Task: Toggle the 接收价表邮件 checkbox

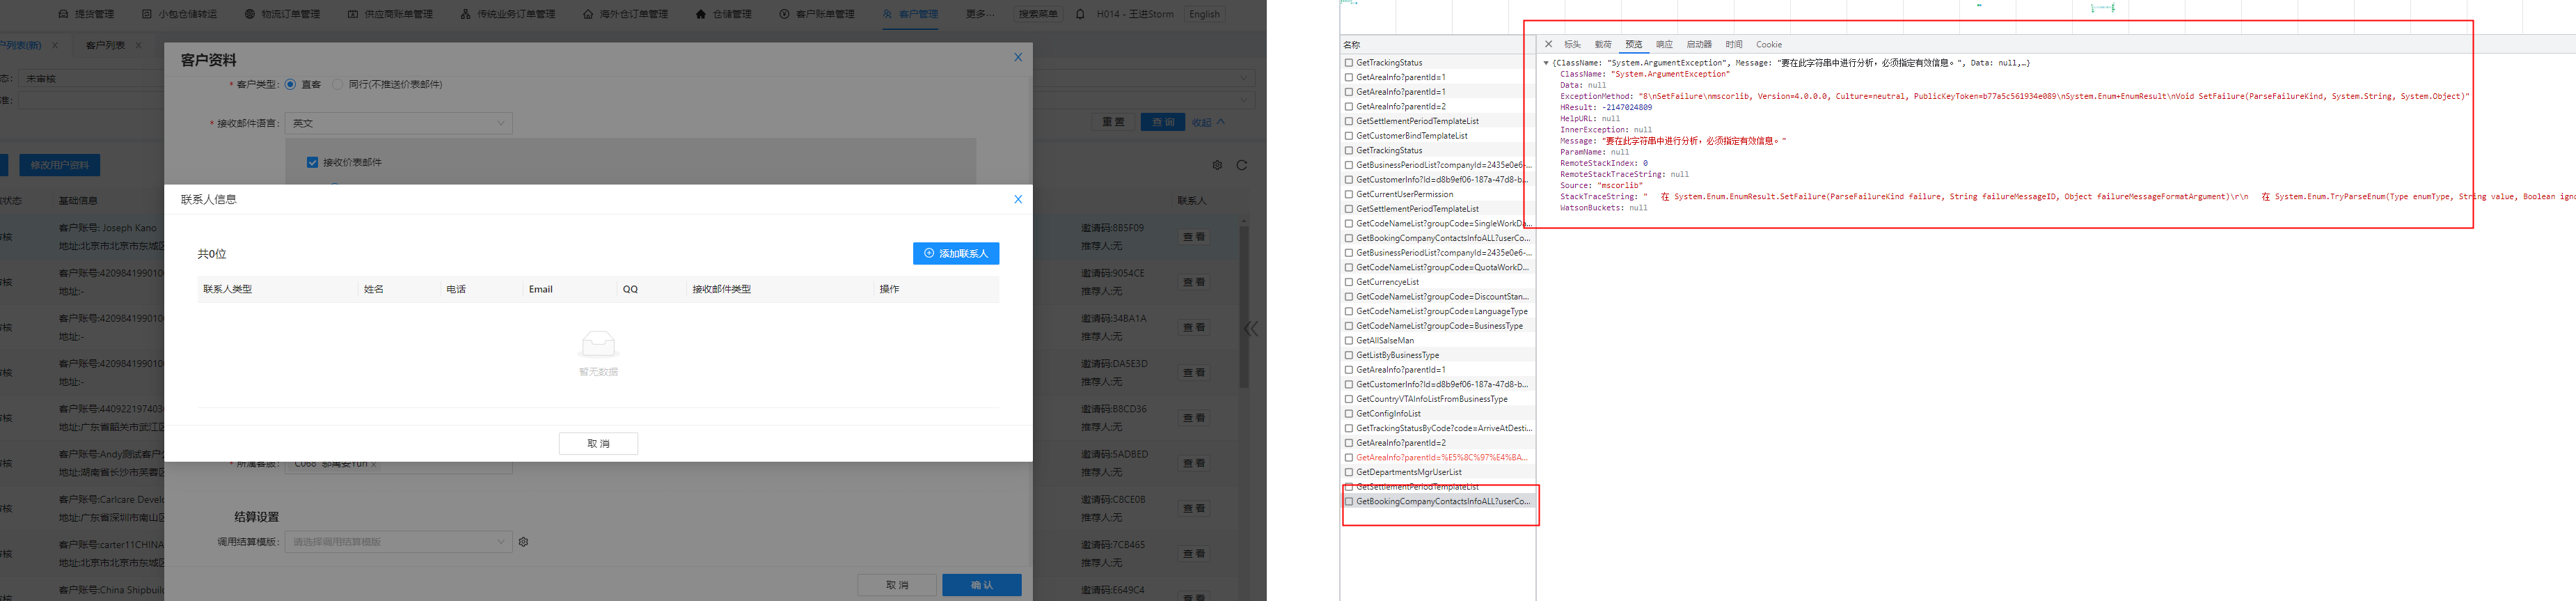Action: (313, 162)
